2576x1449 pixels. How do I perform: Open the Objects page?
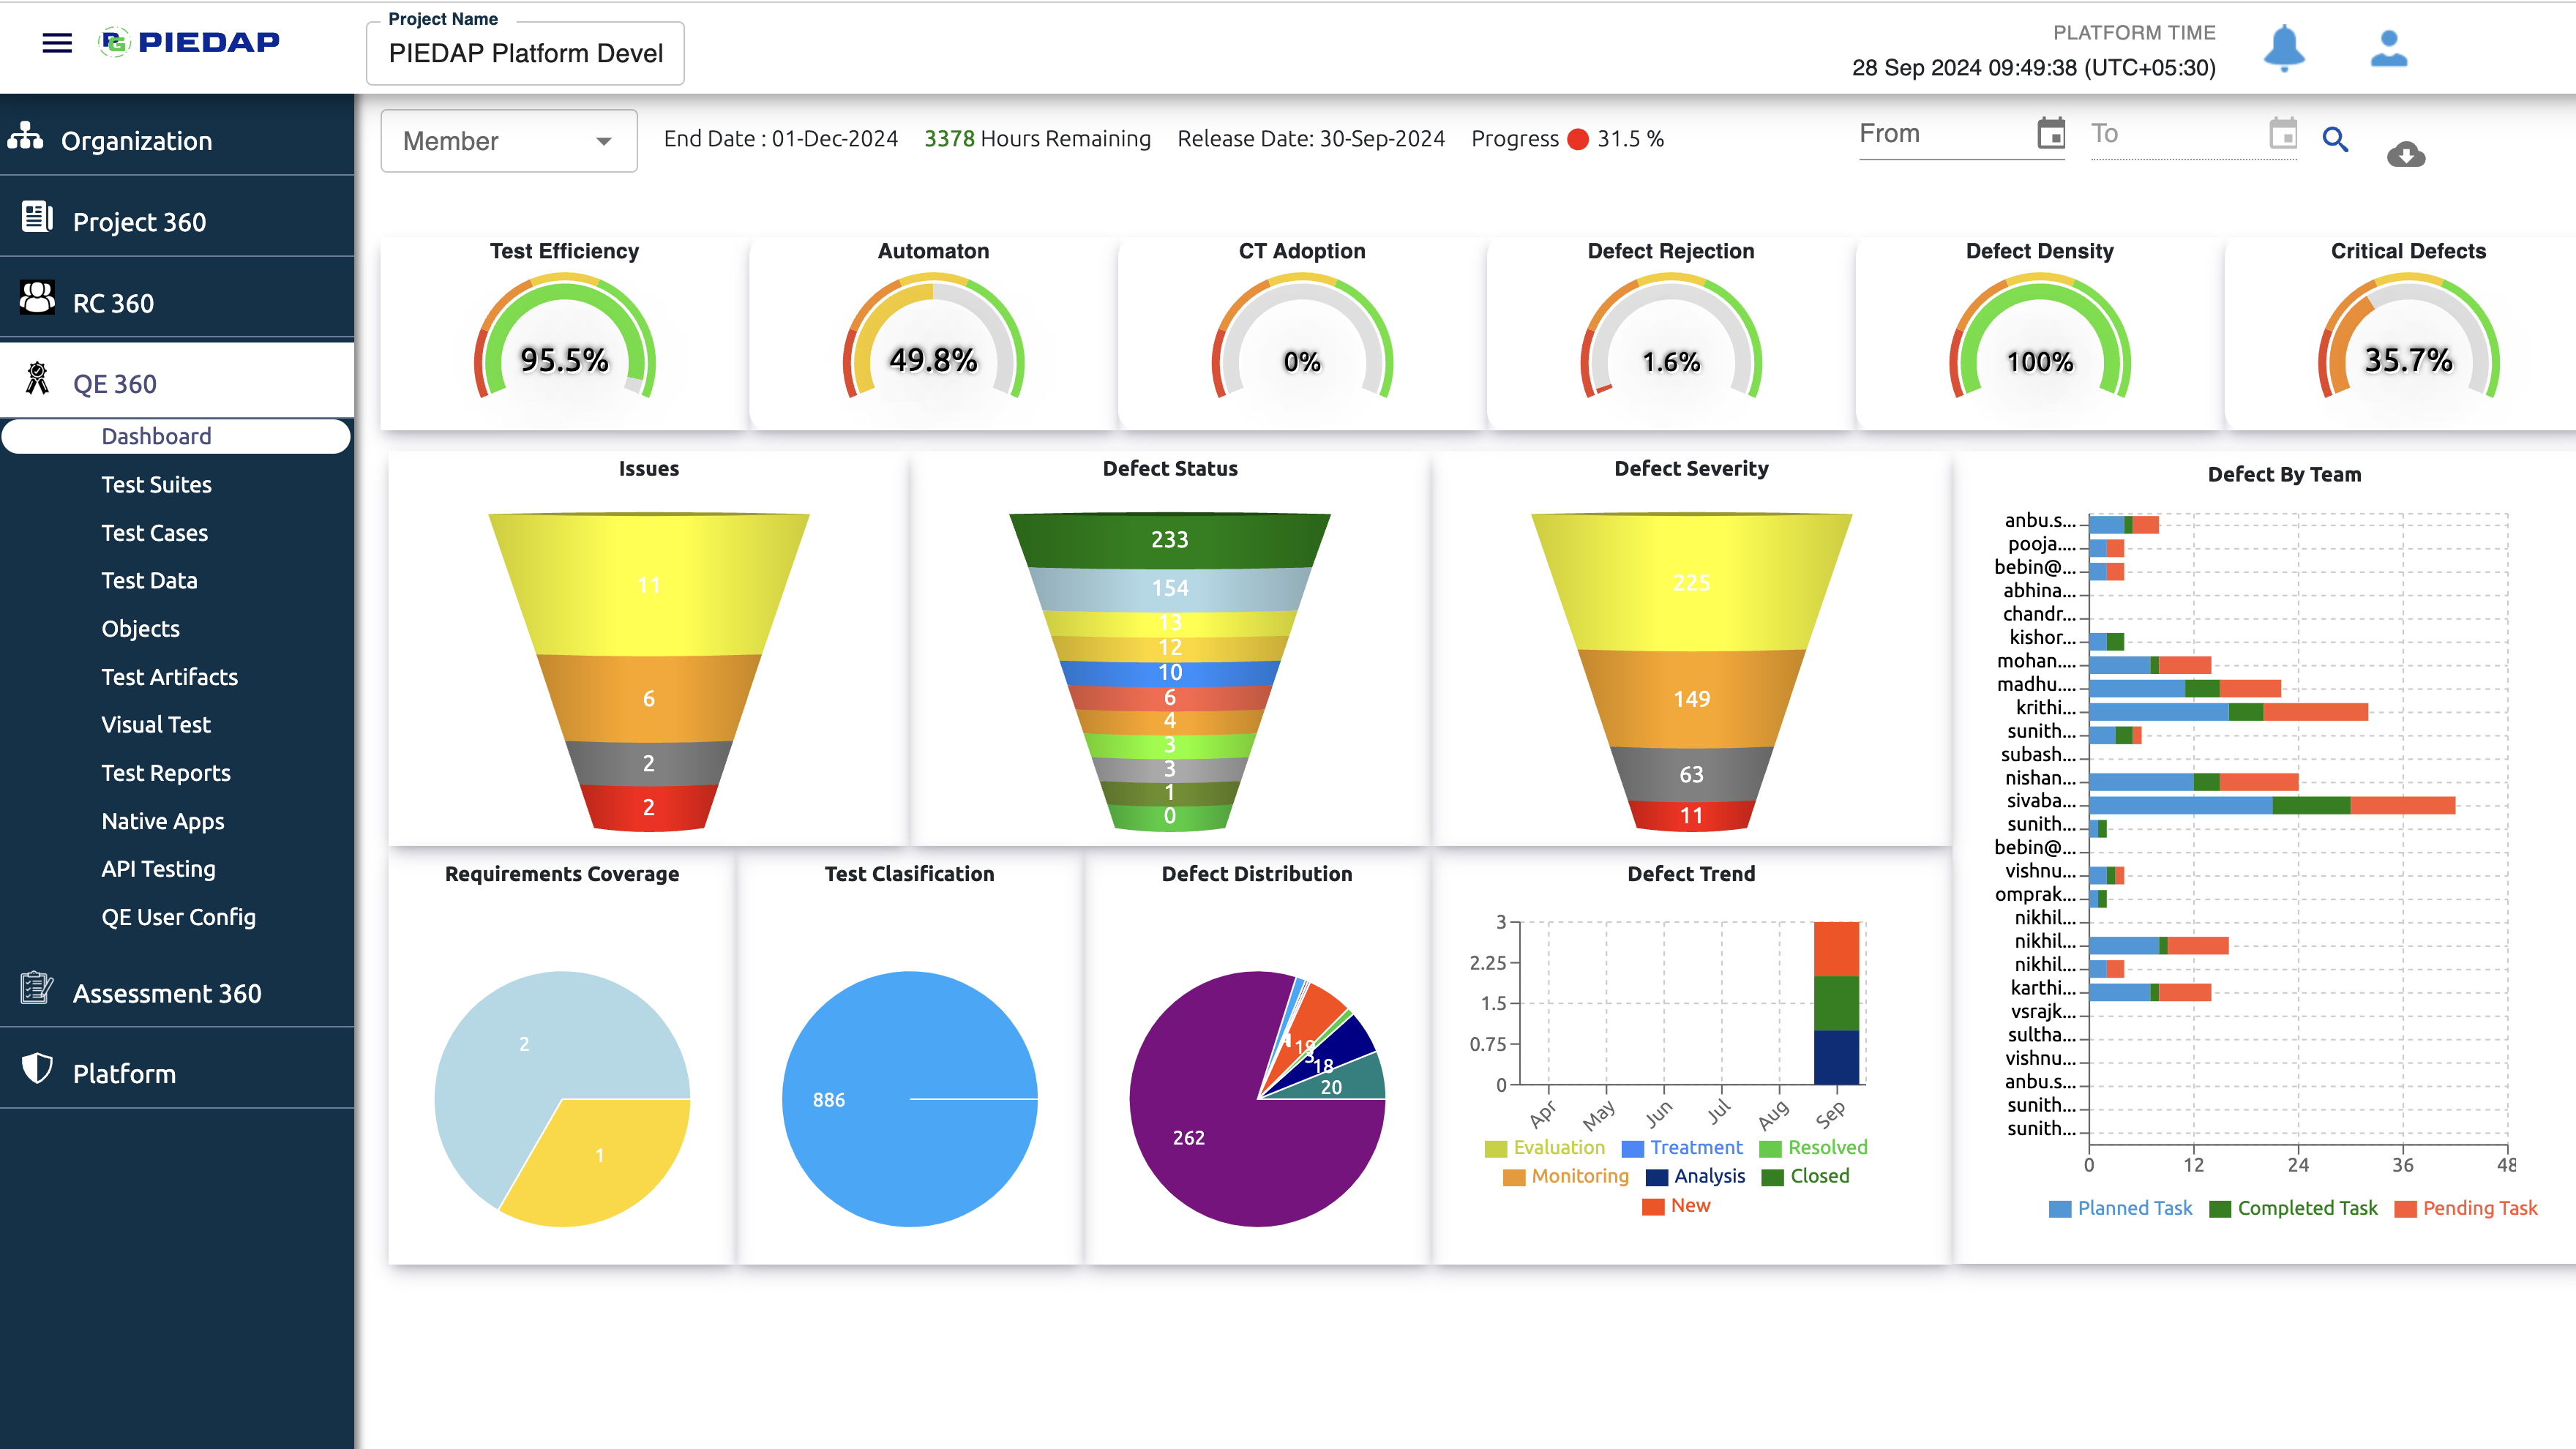140,629
